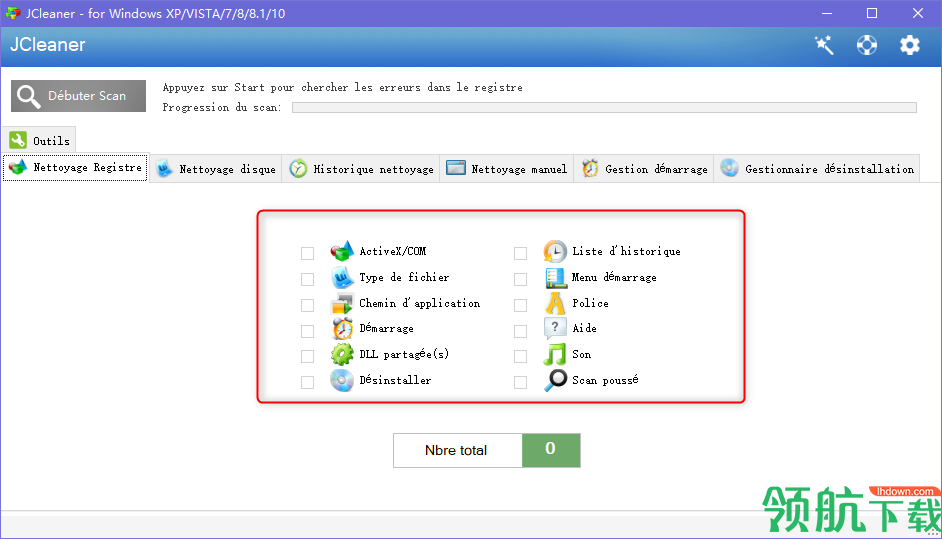
Task: Click the ActiveX/COM colored shapes icon
Action: pos(342,251)
